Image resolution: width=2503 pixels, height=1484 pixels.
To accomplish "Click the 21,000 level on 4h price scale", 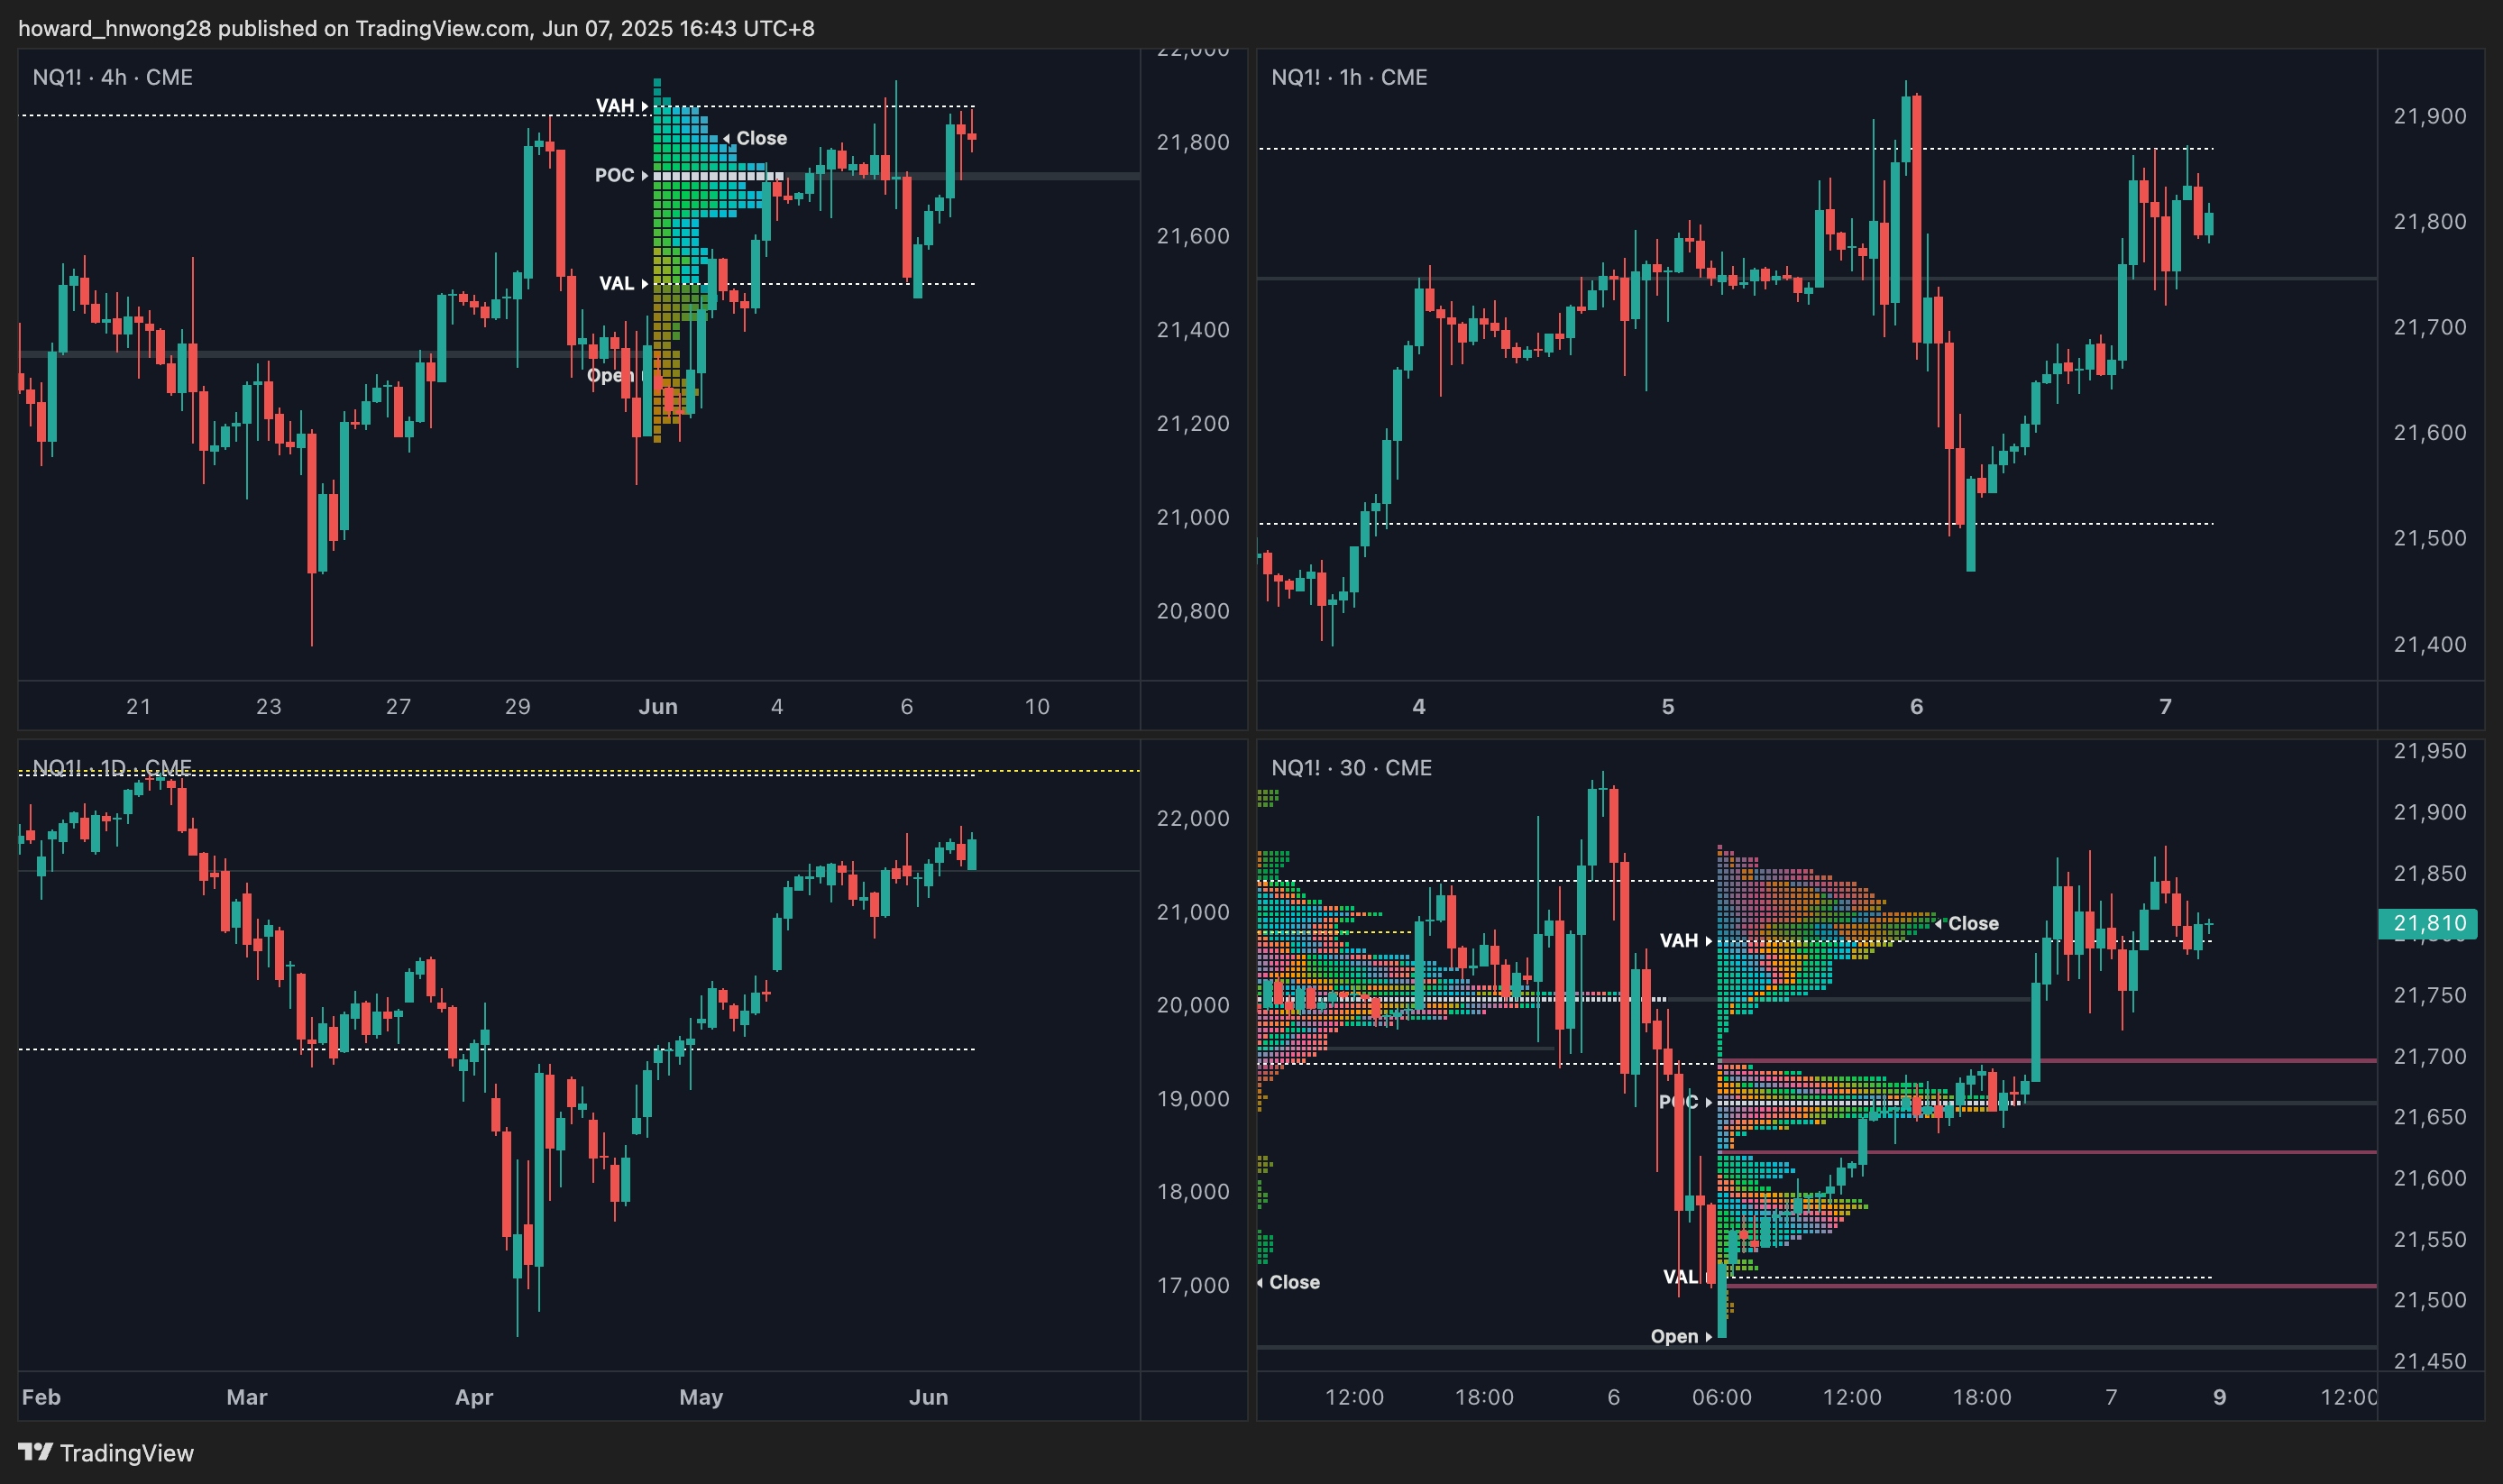I will pyautogui.click(x=1192, y=517).
